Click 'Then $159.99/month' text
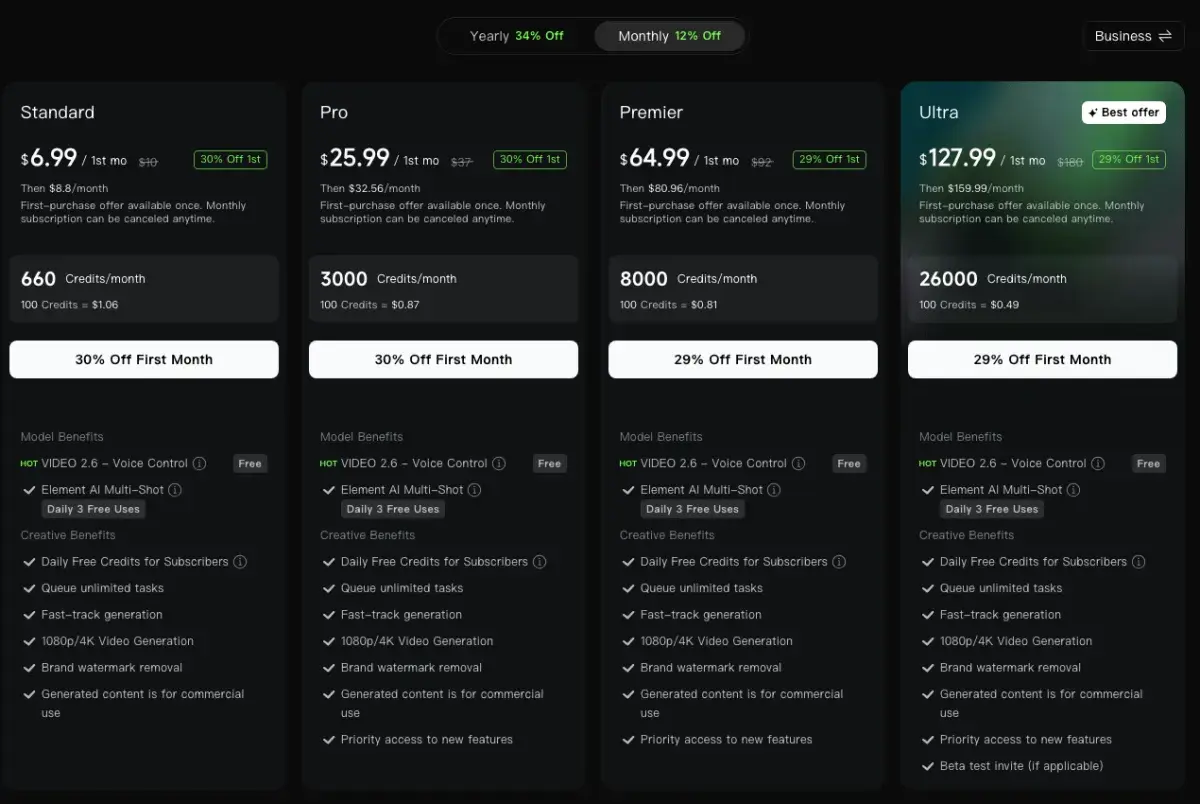The height and width of the screenshot is (804, 1200). pyautogui.click(x=971, y=188)
